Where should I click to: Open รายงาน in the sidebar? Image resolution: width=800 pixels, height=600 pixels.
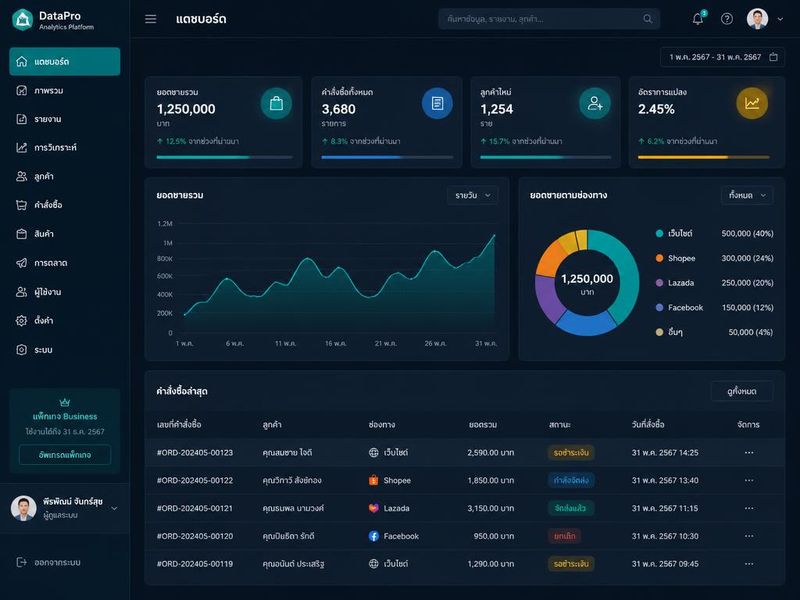click(x=65, y=119)
